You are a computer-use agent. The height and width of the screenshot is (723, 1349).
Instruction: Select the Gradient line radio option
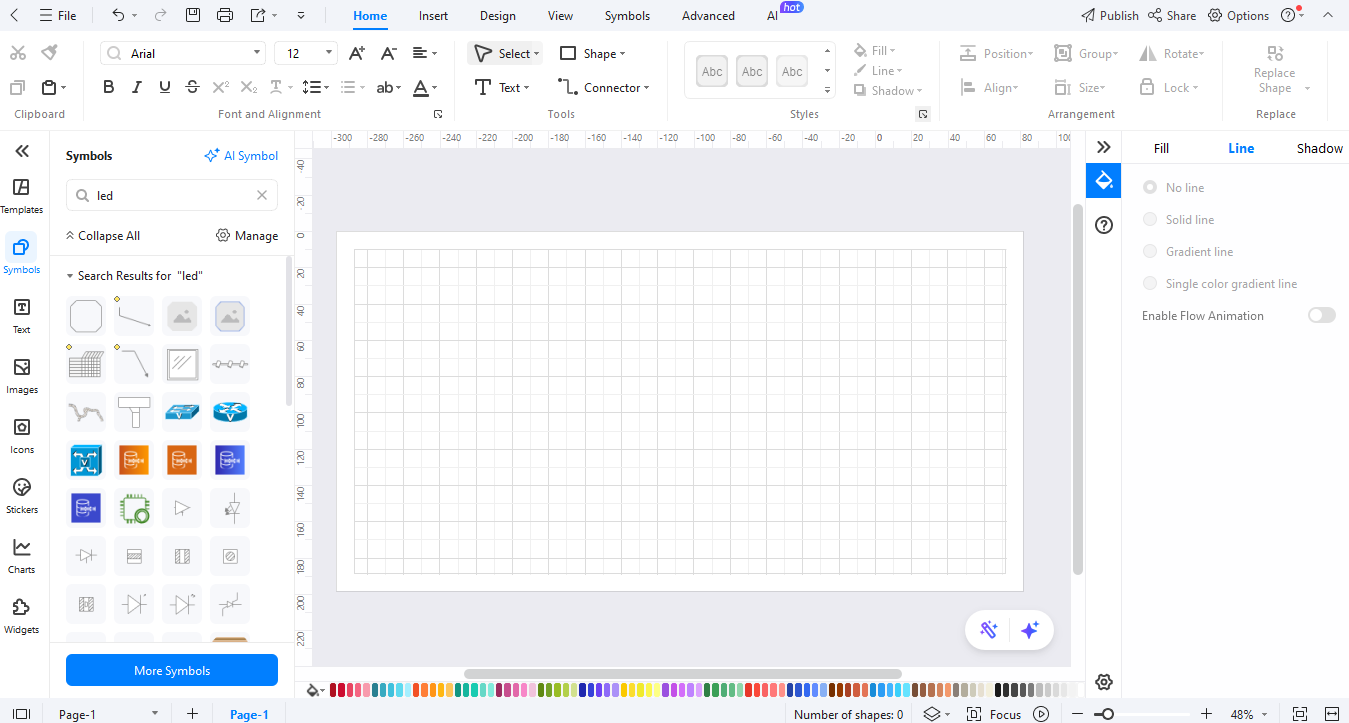click(x=1150, y=251)
